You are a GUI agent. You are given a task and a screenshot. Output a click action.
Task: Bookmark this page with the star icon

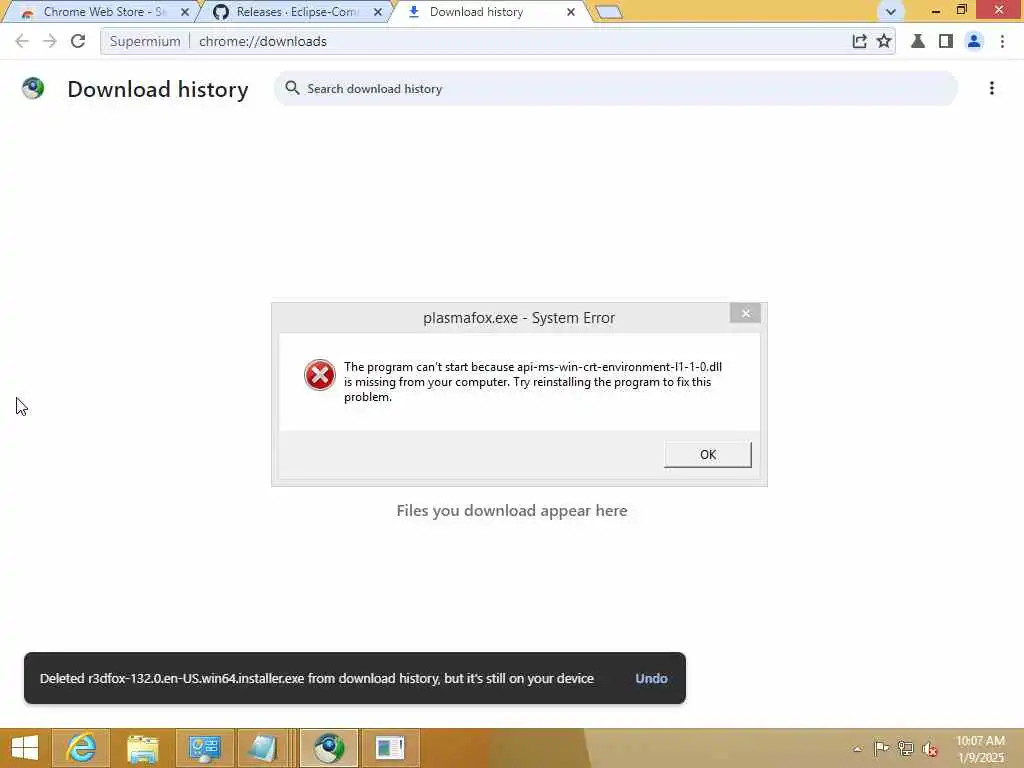(x=884, y=41)
